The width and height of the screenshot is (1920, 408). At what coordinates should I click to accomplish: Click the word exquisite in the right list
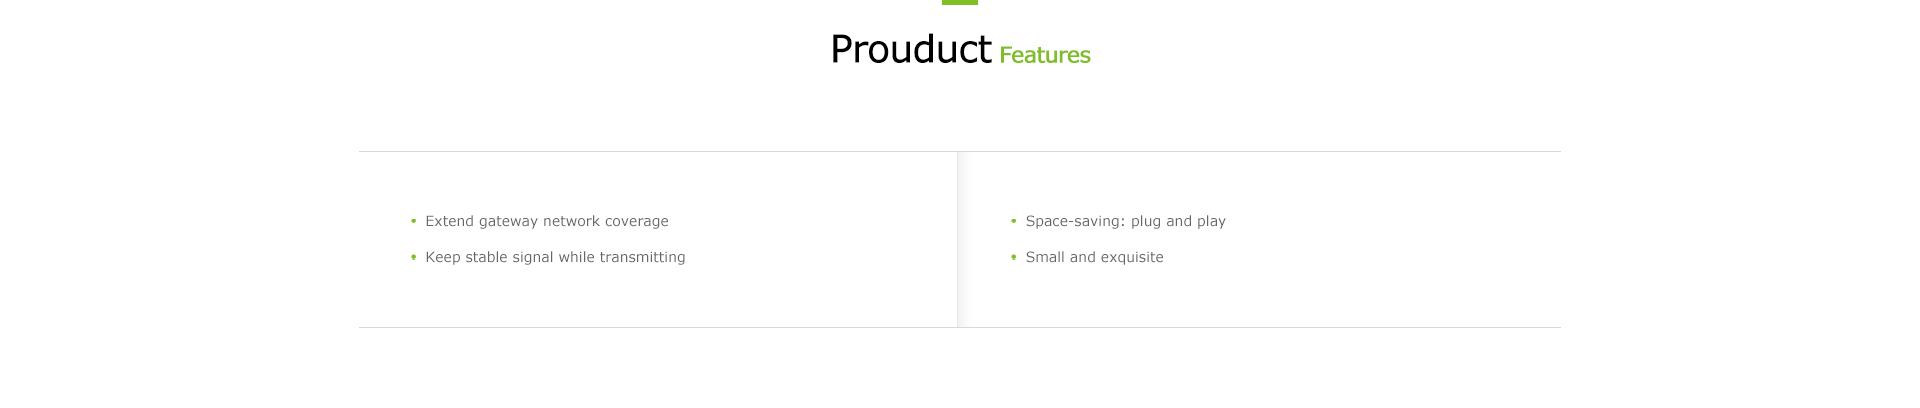click(1132, 257)
